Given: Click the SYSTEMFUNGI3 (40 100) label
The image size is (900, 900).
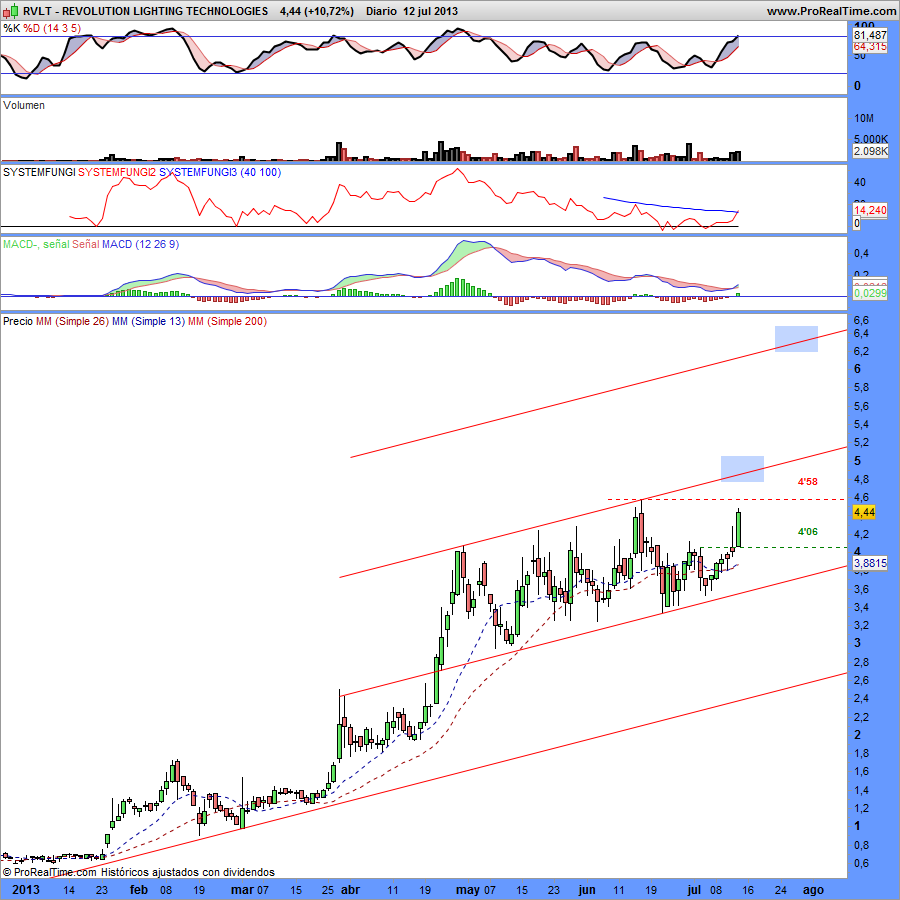Looking at the screenshot, I should click(220, 172).
